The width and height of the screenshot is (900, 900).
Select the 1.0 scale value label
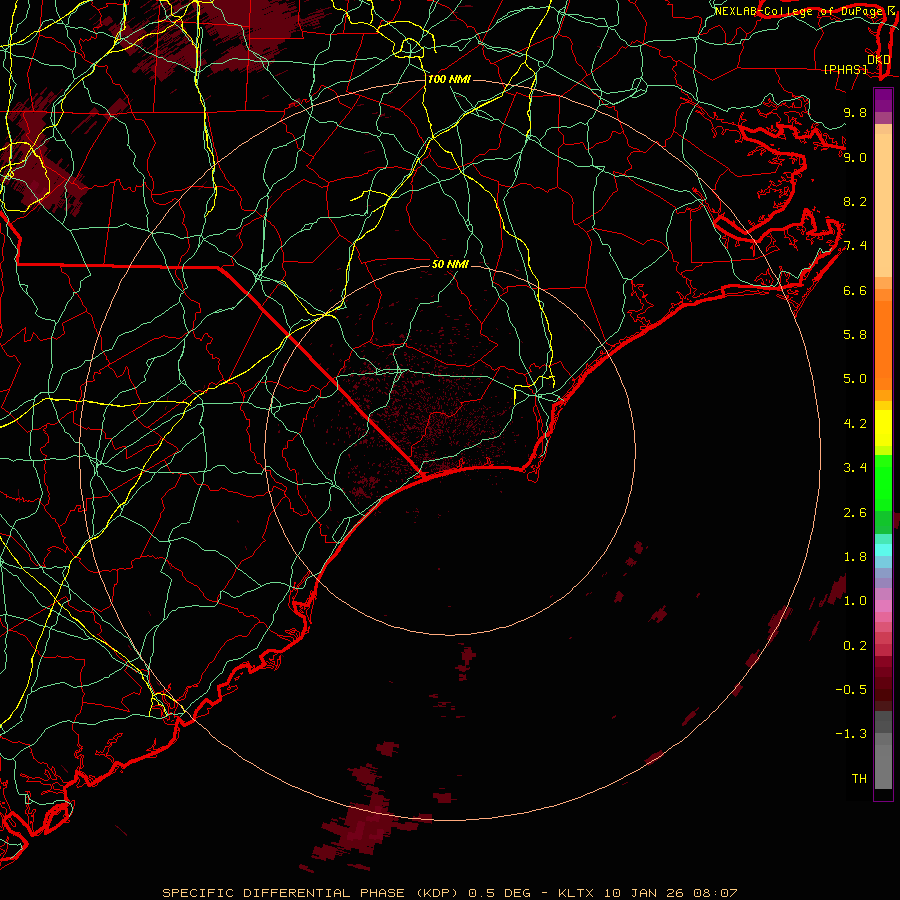pos(855,601)
